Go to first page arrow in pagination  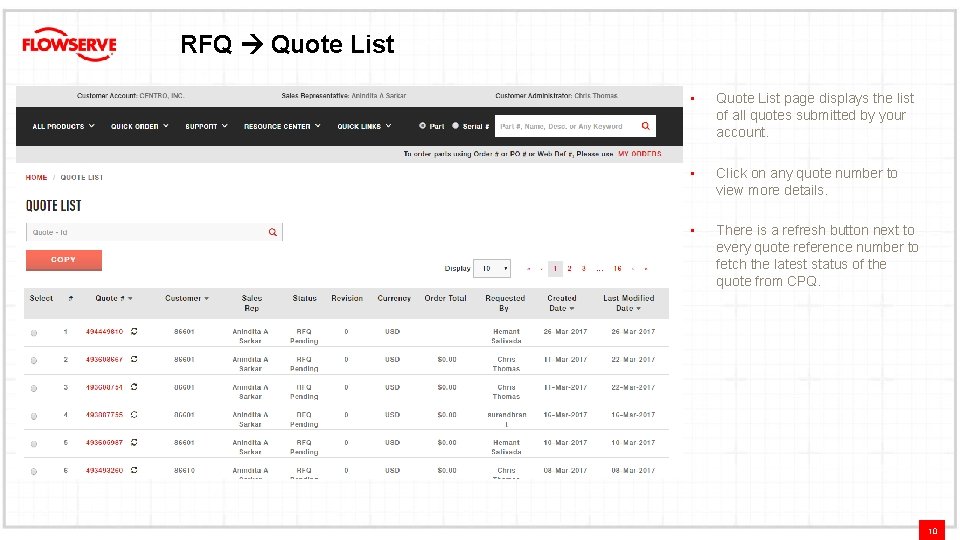[x=528, y=268]
